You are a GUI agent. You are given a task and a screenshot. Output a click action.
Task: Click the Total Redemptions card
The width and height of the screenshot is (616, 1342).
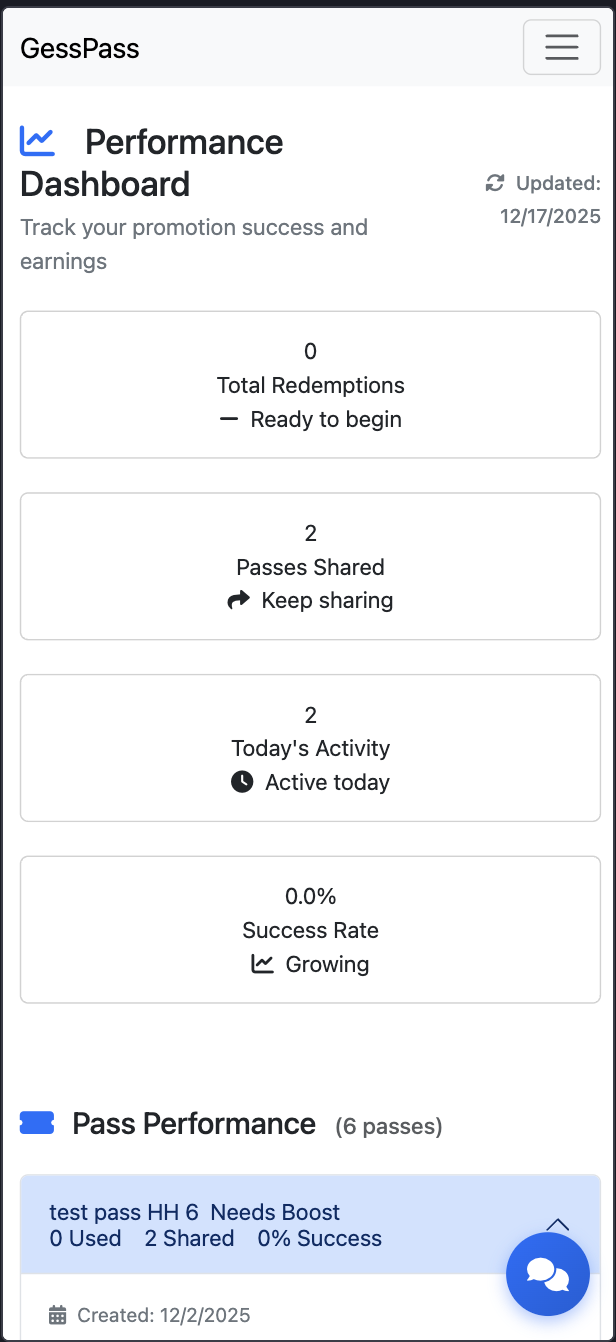pyautogui.click(x=310, y=384)
